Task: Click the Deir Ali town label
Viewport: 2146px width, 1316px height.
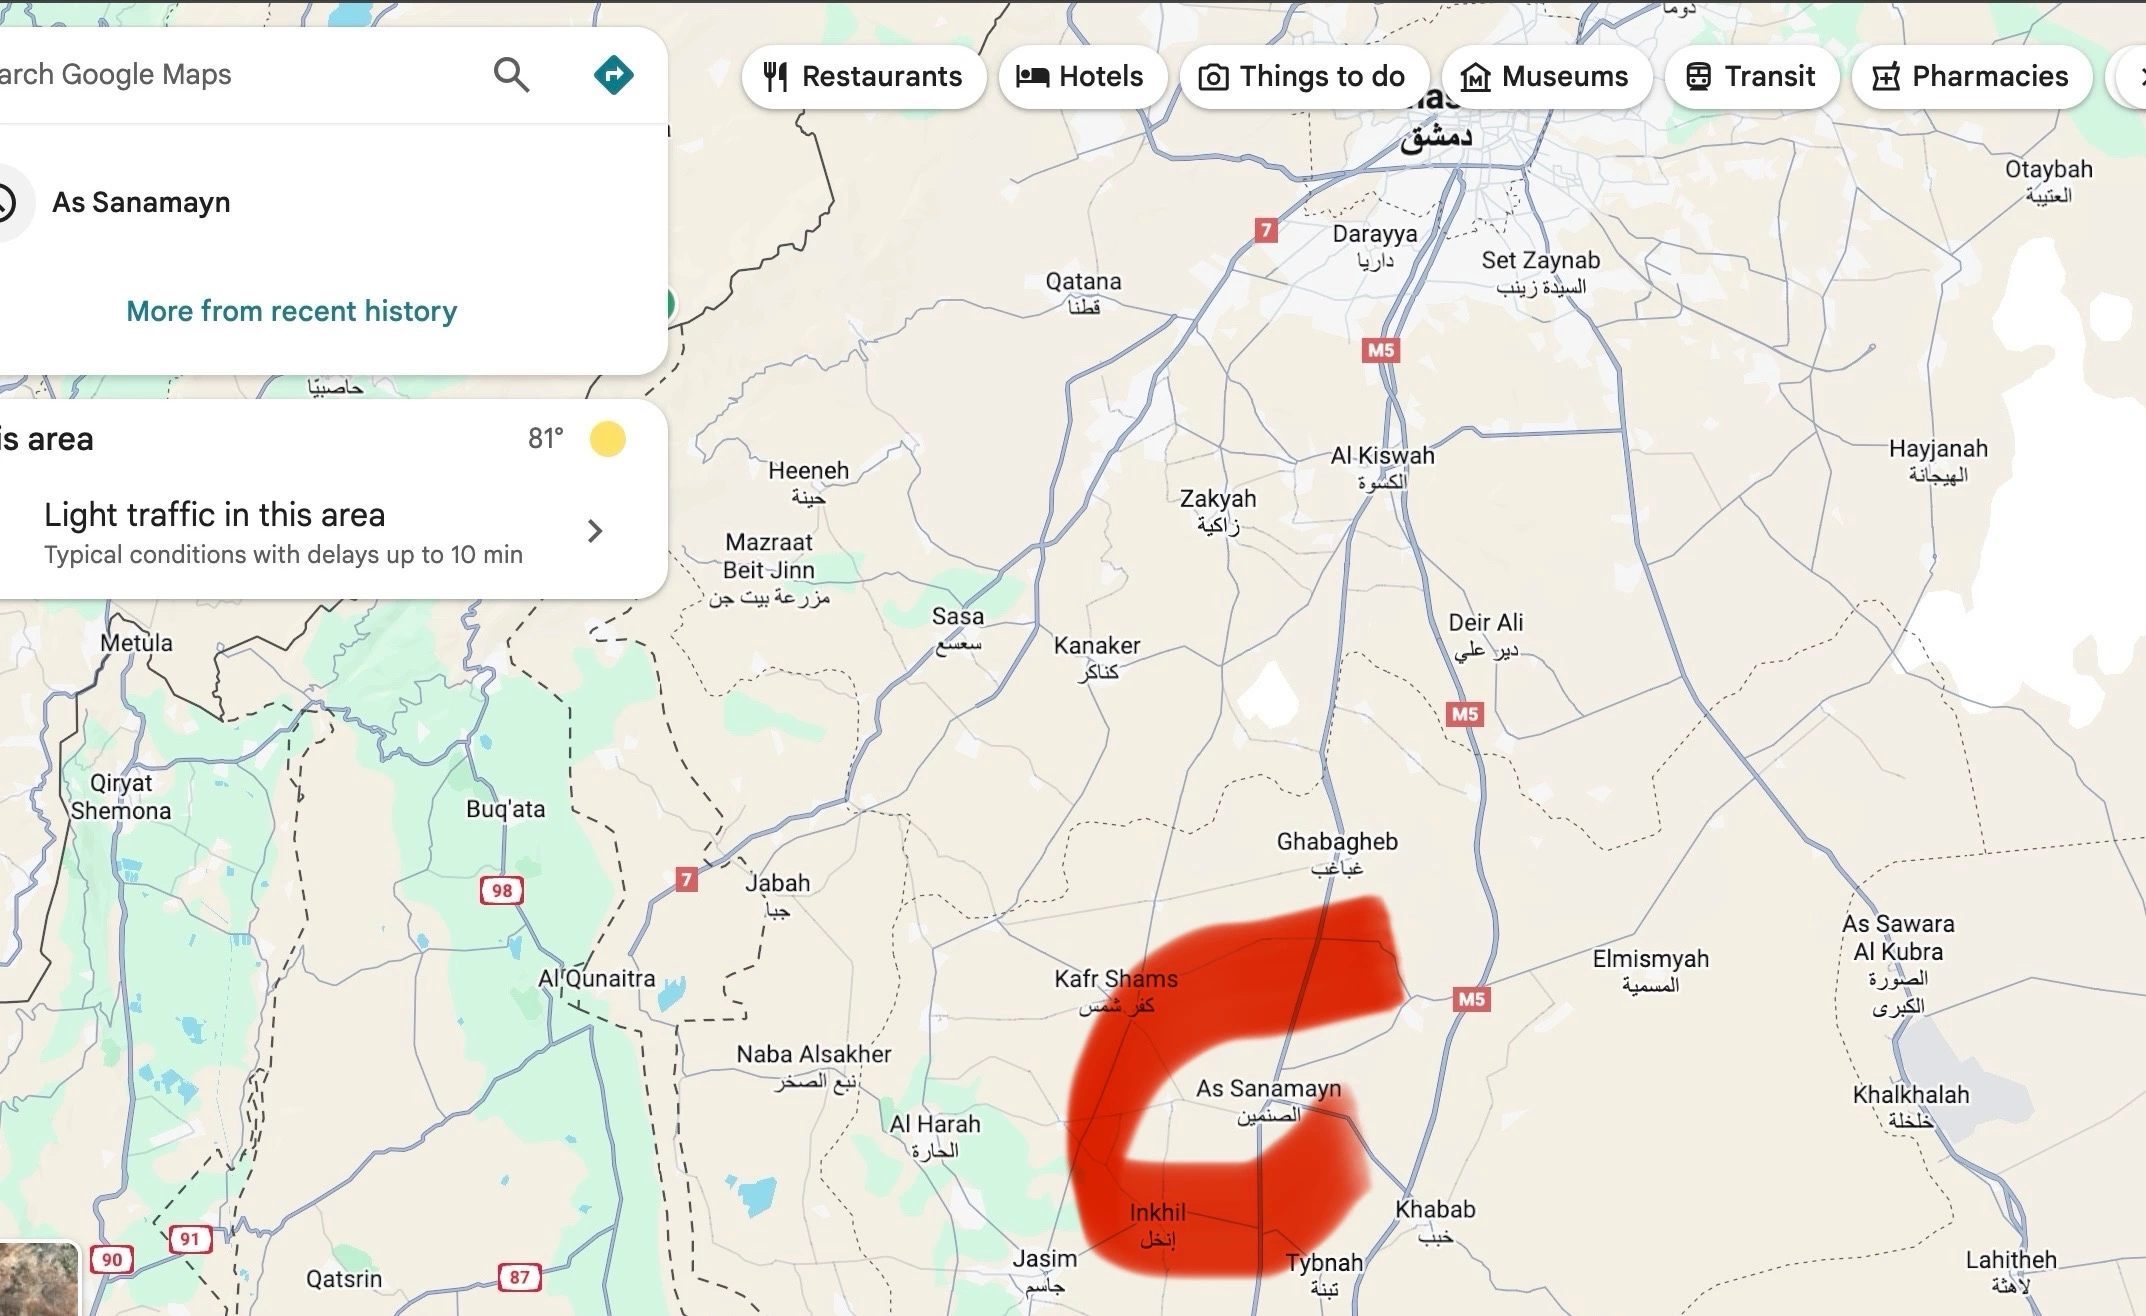Action: coord(1486,636)
